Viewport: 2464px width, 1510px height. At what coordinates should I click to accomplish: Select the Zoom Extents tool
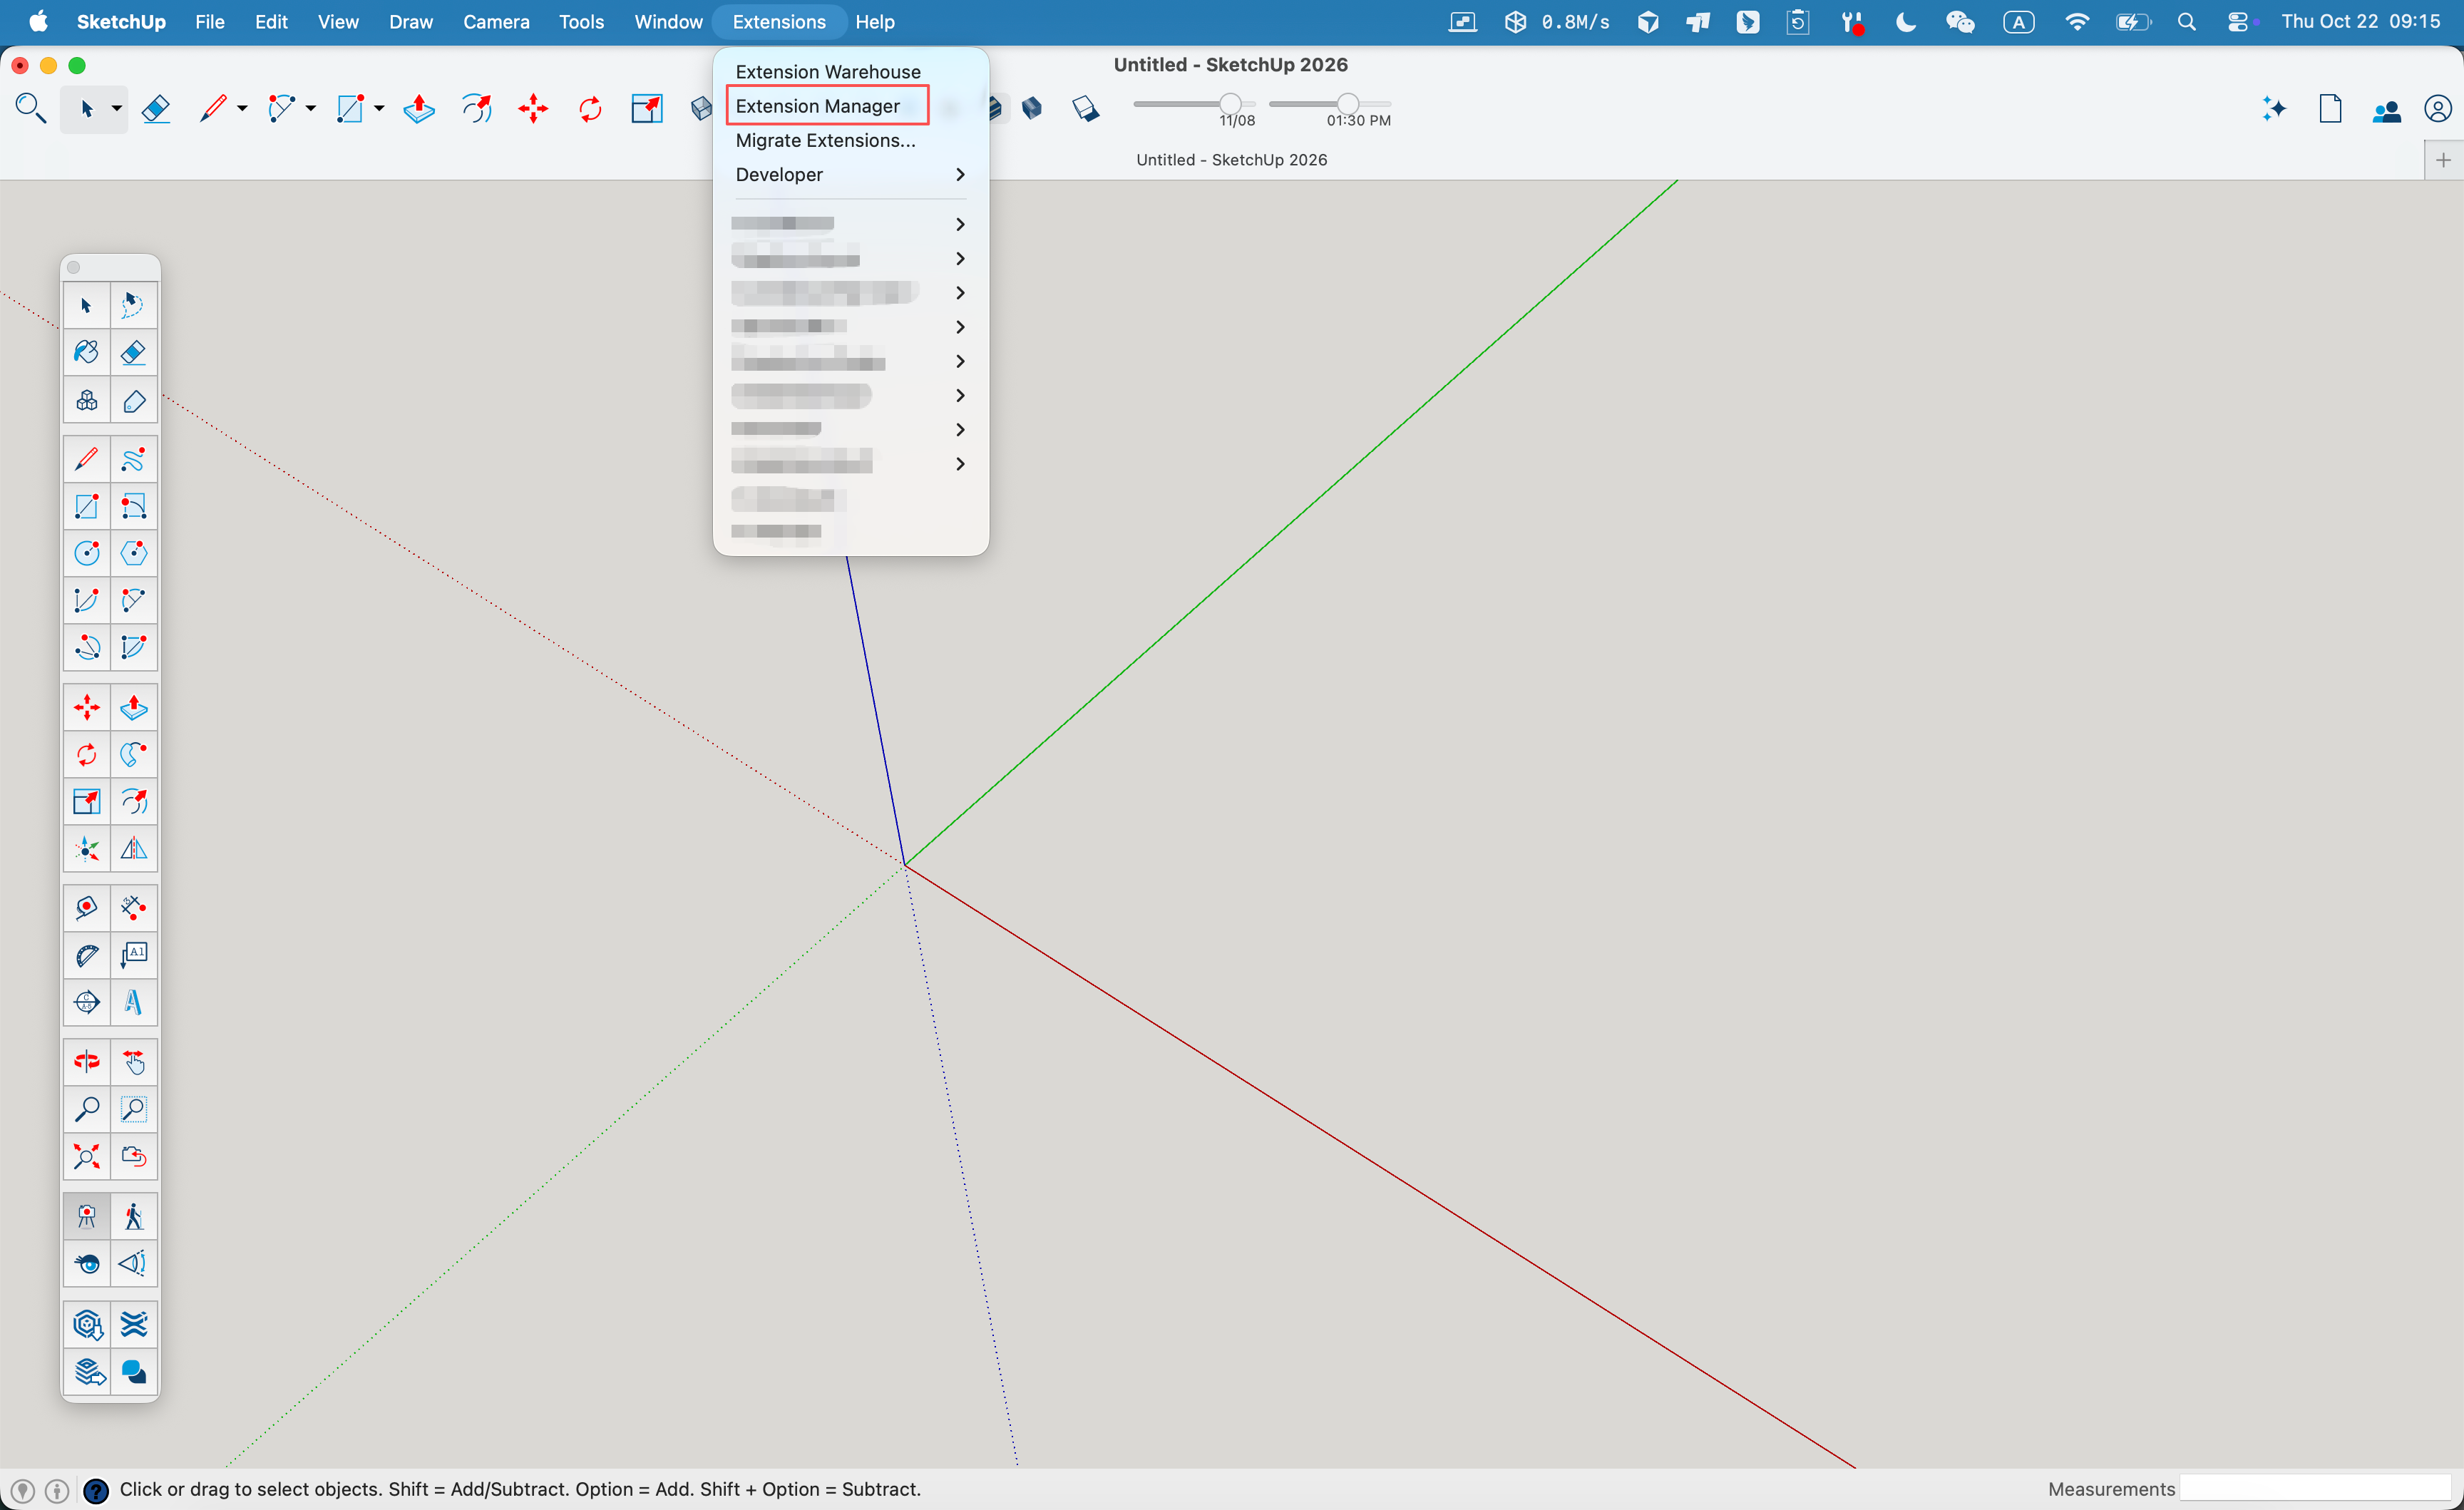(x=86, y=1157)
